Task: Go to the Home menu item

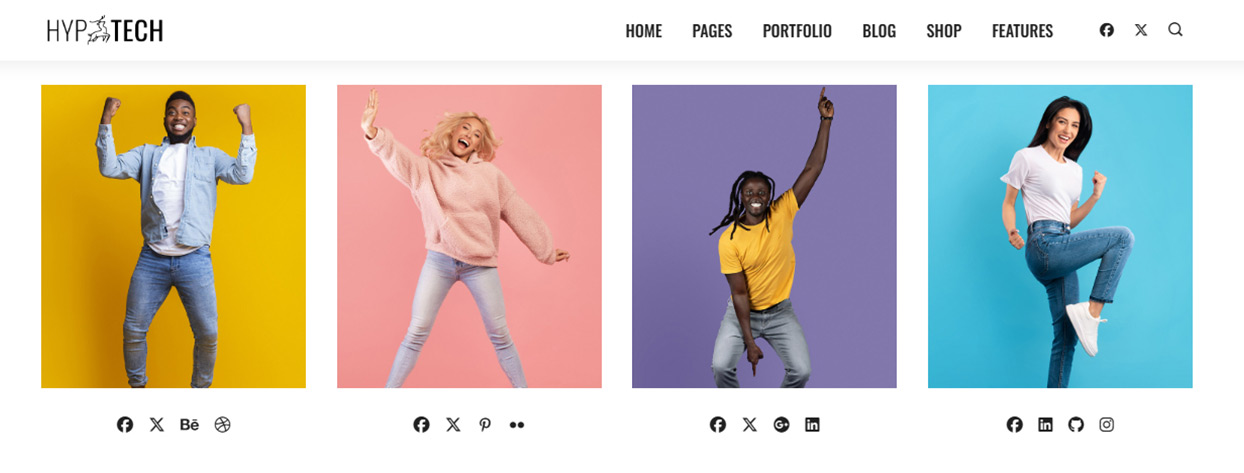Action: point(644,31)
